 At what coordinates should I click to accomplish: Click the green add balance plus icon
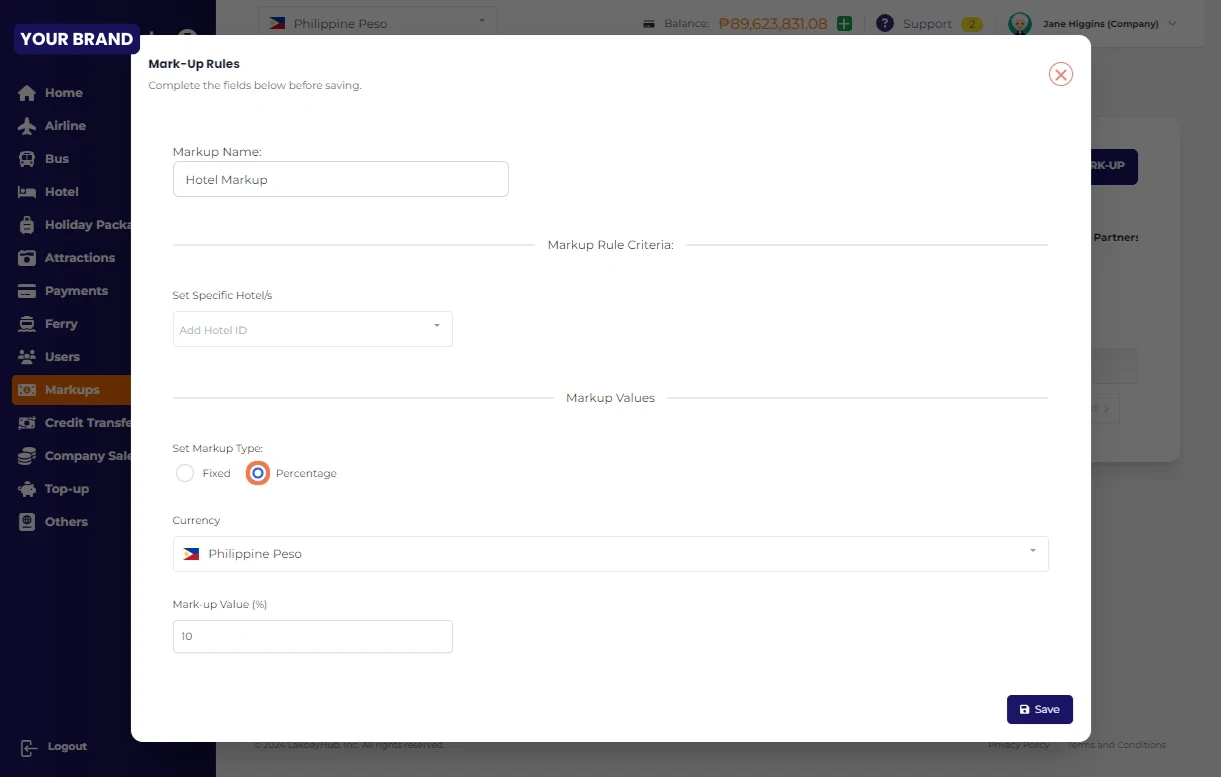[845, 23]
